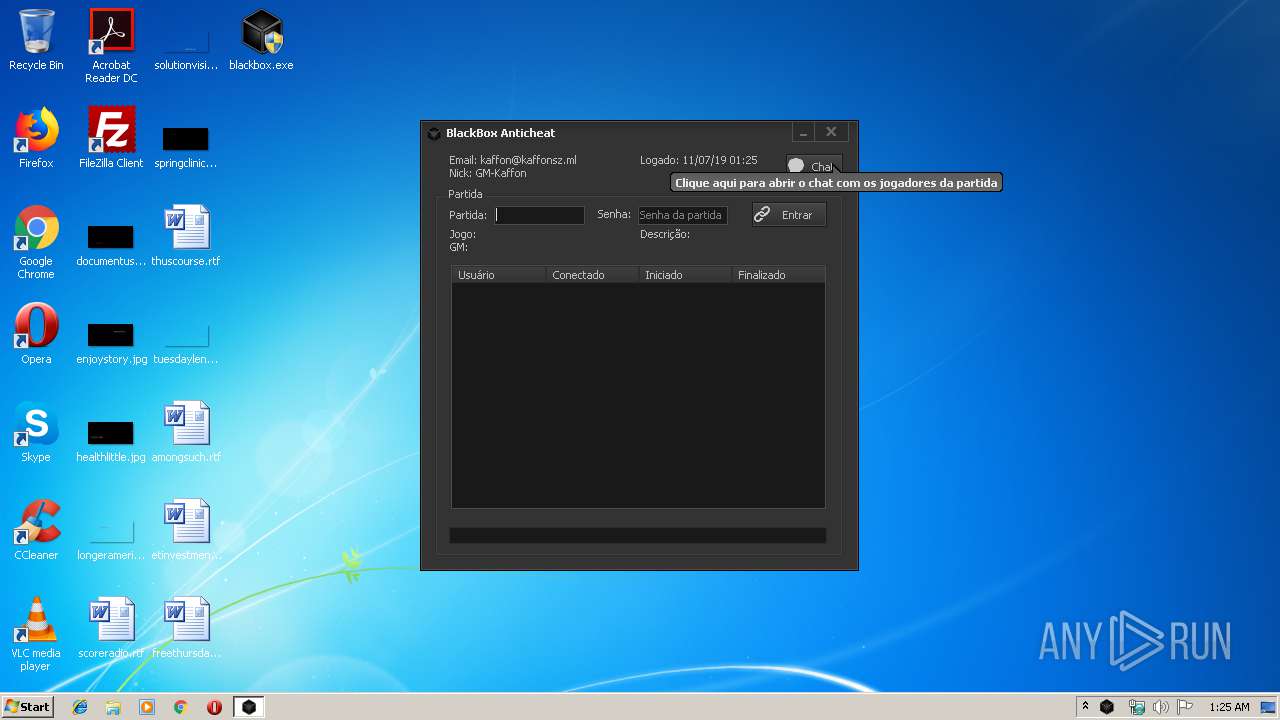This screenshot has width=1280, height=720.
Task: Open Windows Media Player taskbar icon
Action: pyautogui.click(x=147, y=707)
